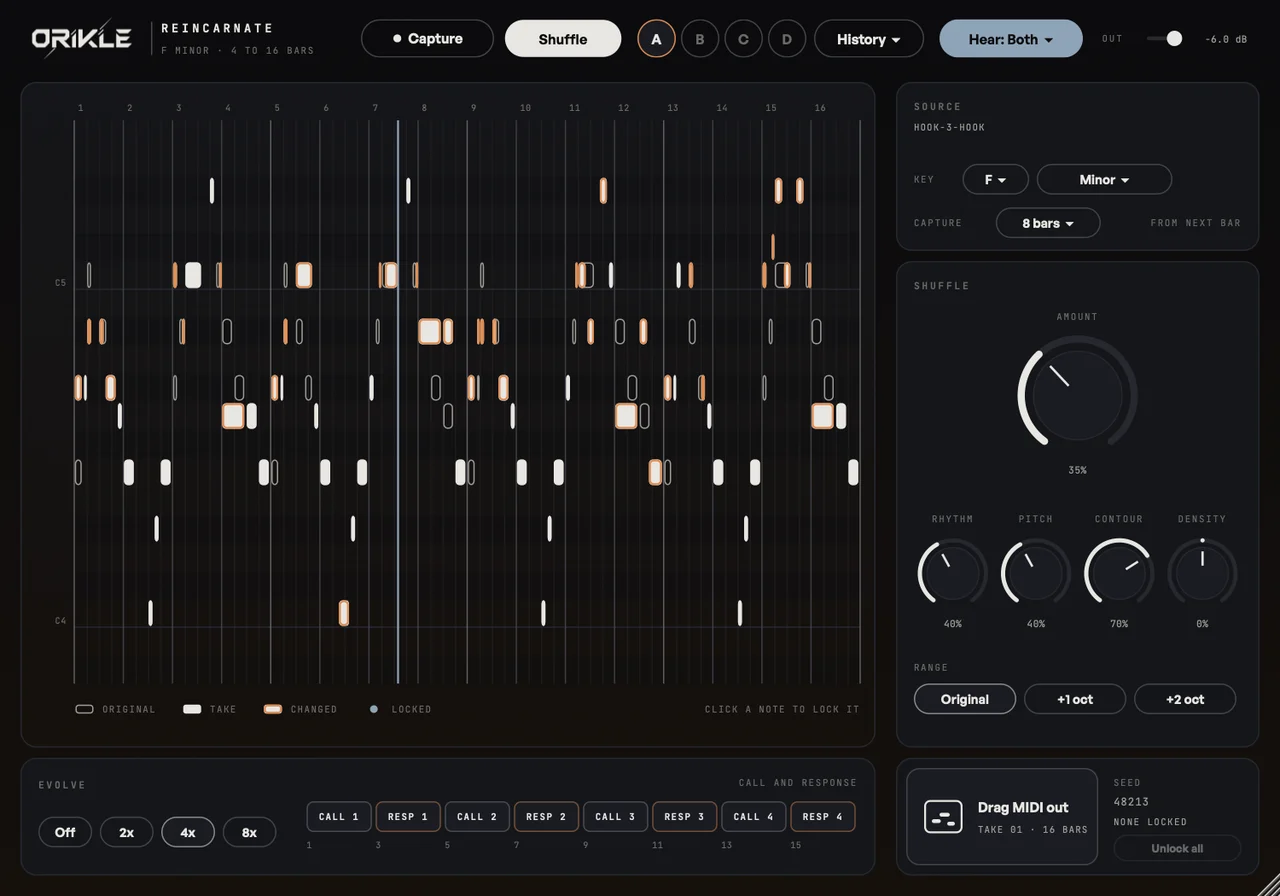Viewport: 1280px width, 896px height.
Task: Click the shuffle Amount knob
Action: (x=1077, y=395)
